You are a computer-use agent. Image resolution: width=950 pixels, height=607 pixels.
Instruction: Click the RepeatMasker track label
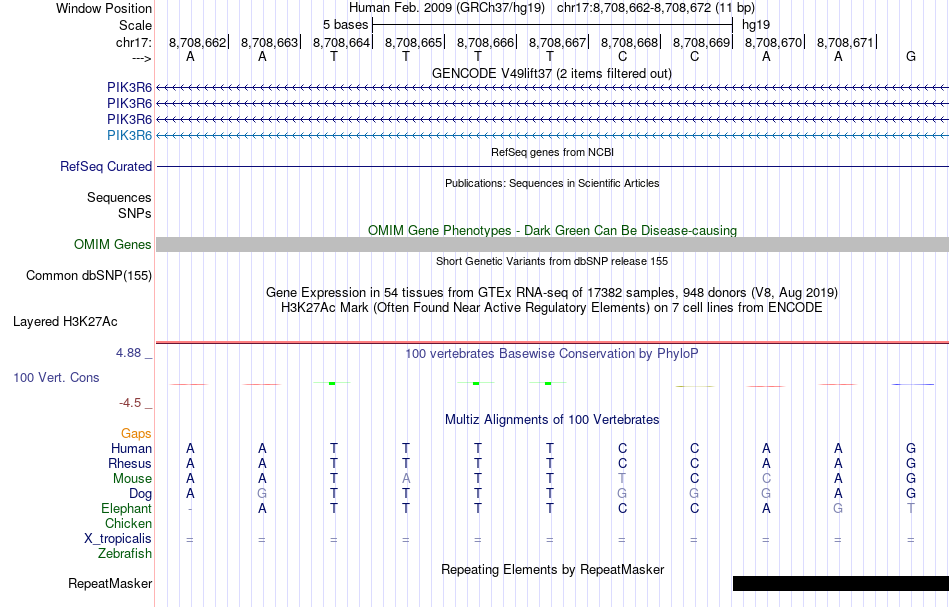tap(110, 583)
